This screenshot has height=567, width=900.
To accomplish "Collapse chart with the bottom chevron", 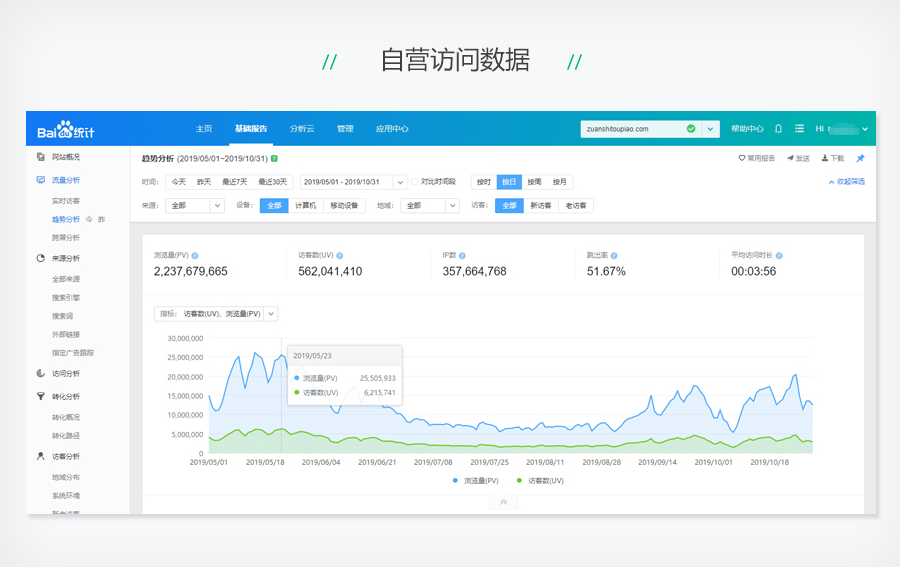I will tap(503, 502).
